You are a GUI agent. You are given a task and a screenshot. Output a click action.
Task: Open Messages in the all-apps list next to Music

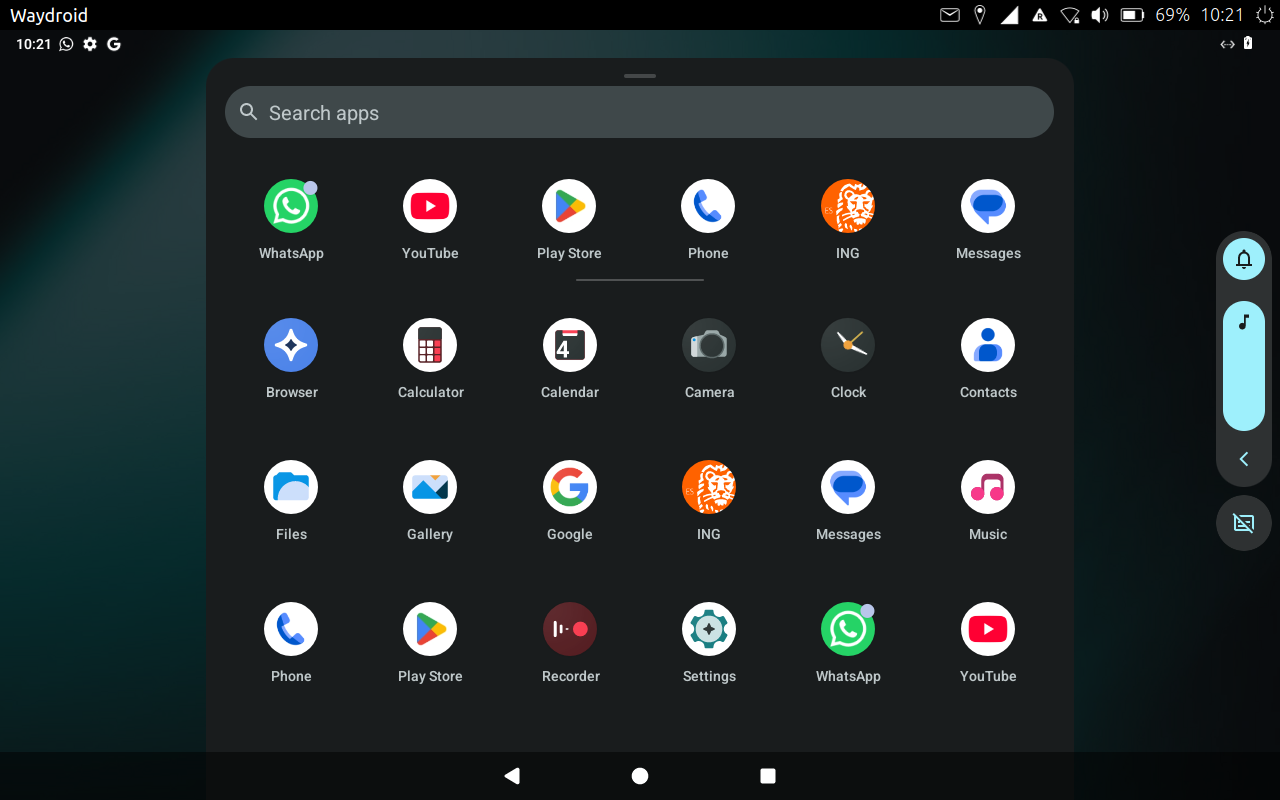click(848, 488)
